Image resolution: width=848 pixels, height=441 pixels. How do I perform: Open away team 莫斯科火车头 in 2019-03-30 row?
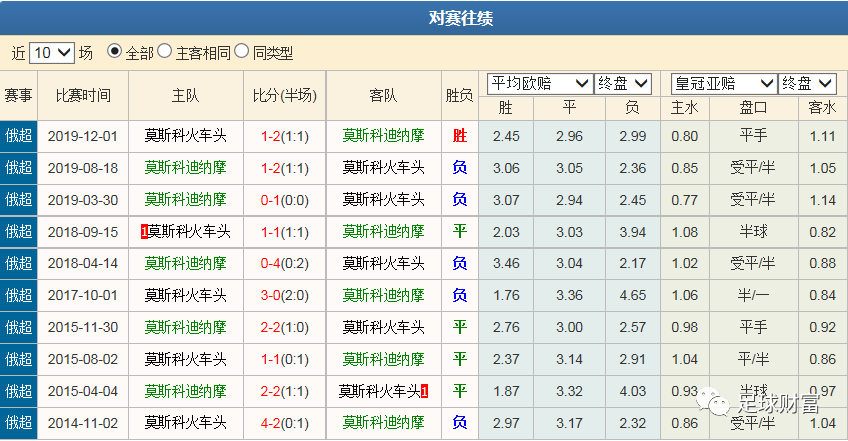(383, 200)
